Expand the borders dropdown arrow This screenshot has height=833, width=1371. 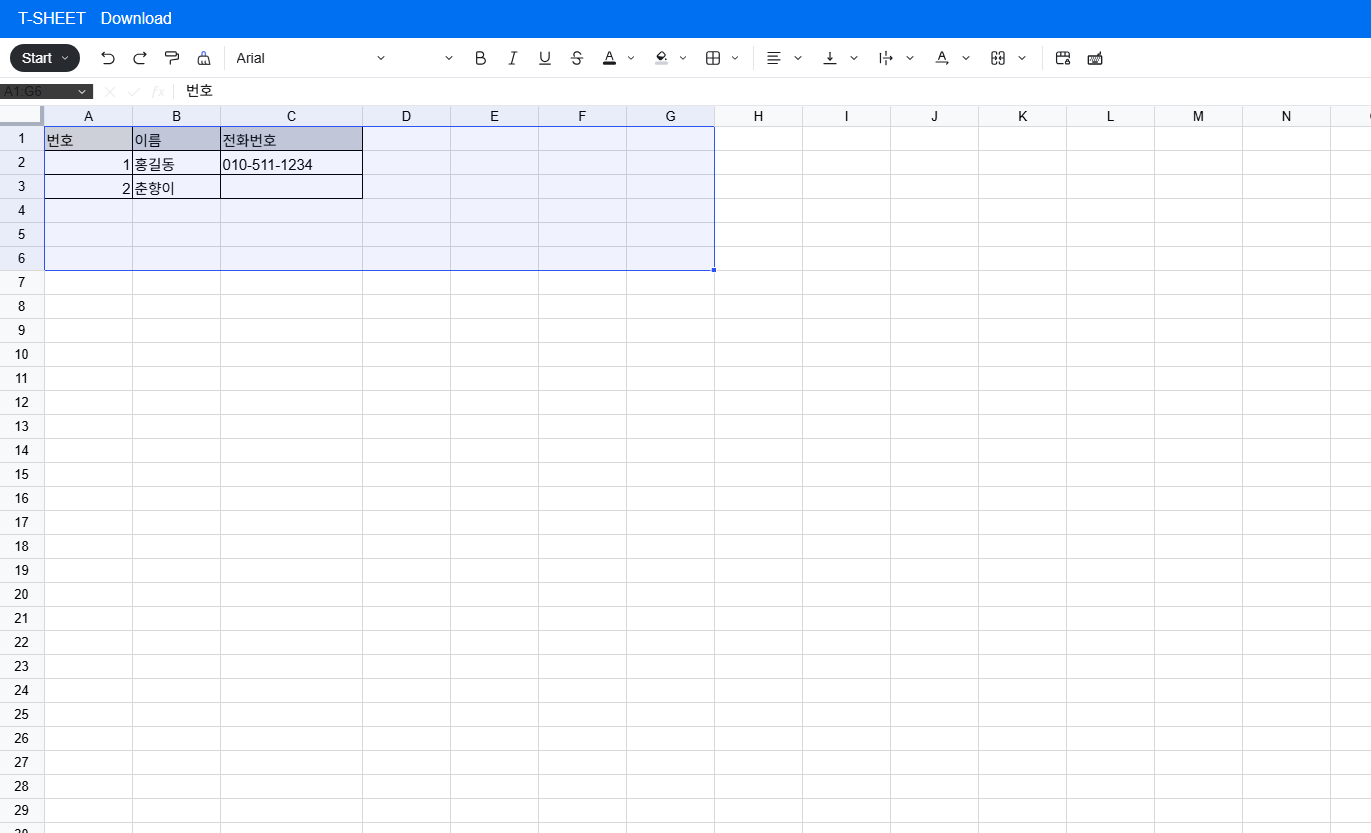point(736,58)
